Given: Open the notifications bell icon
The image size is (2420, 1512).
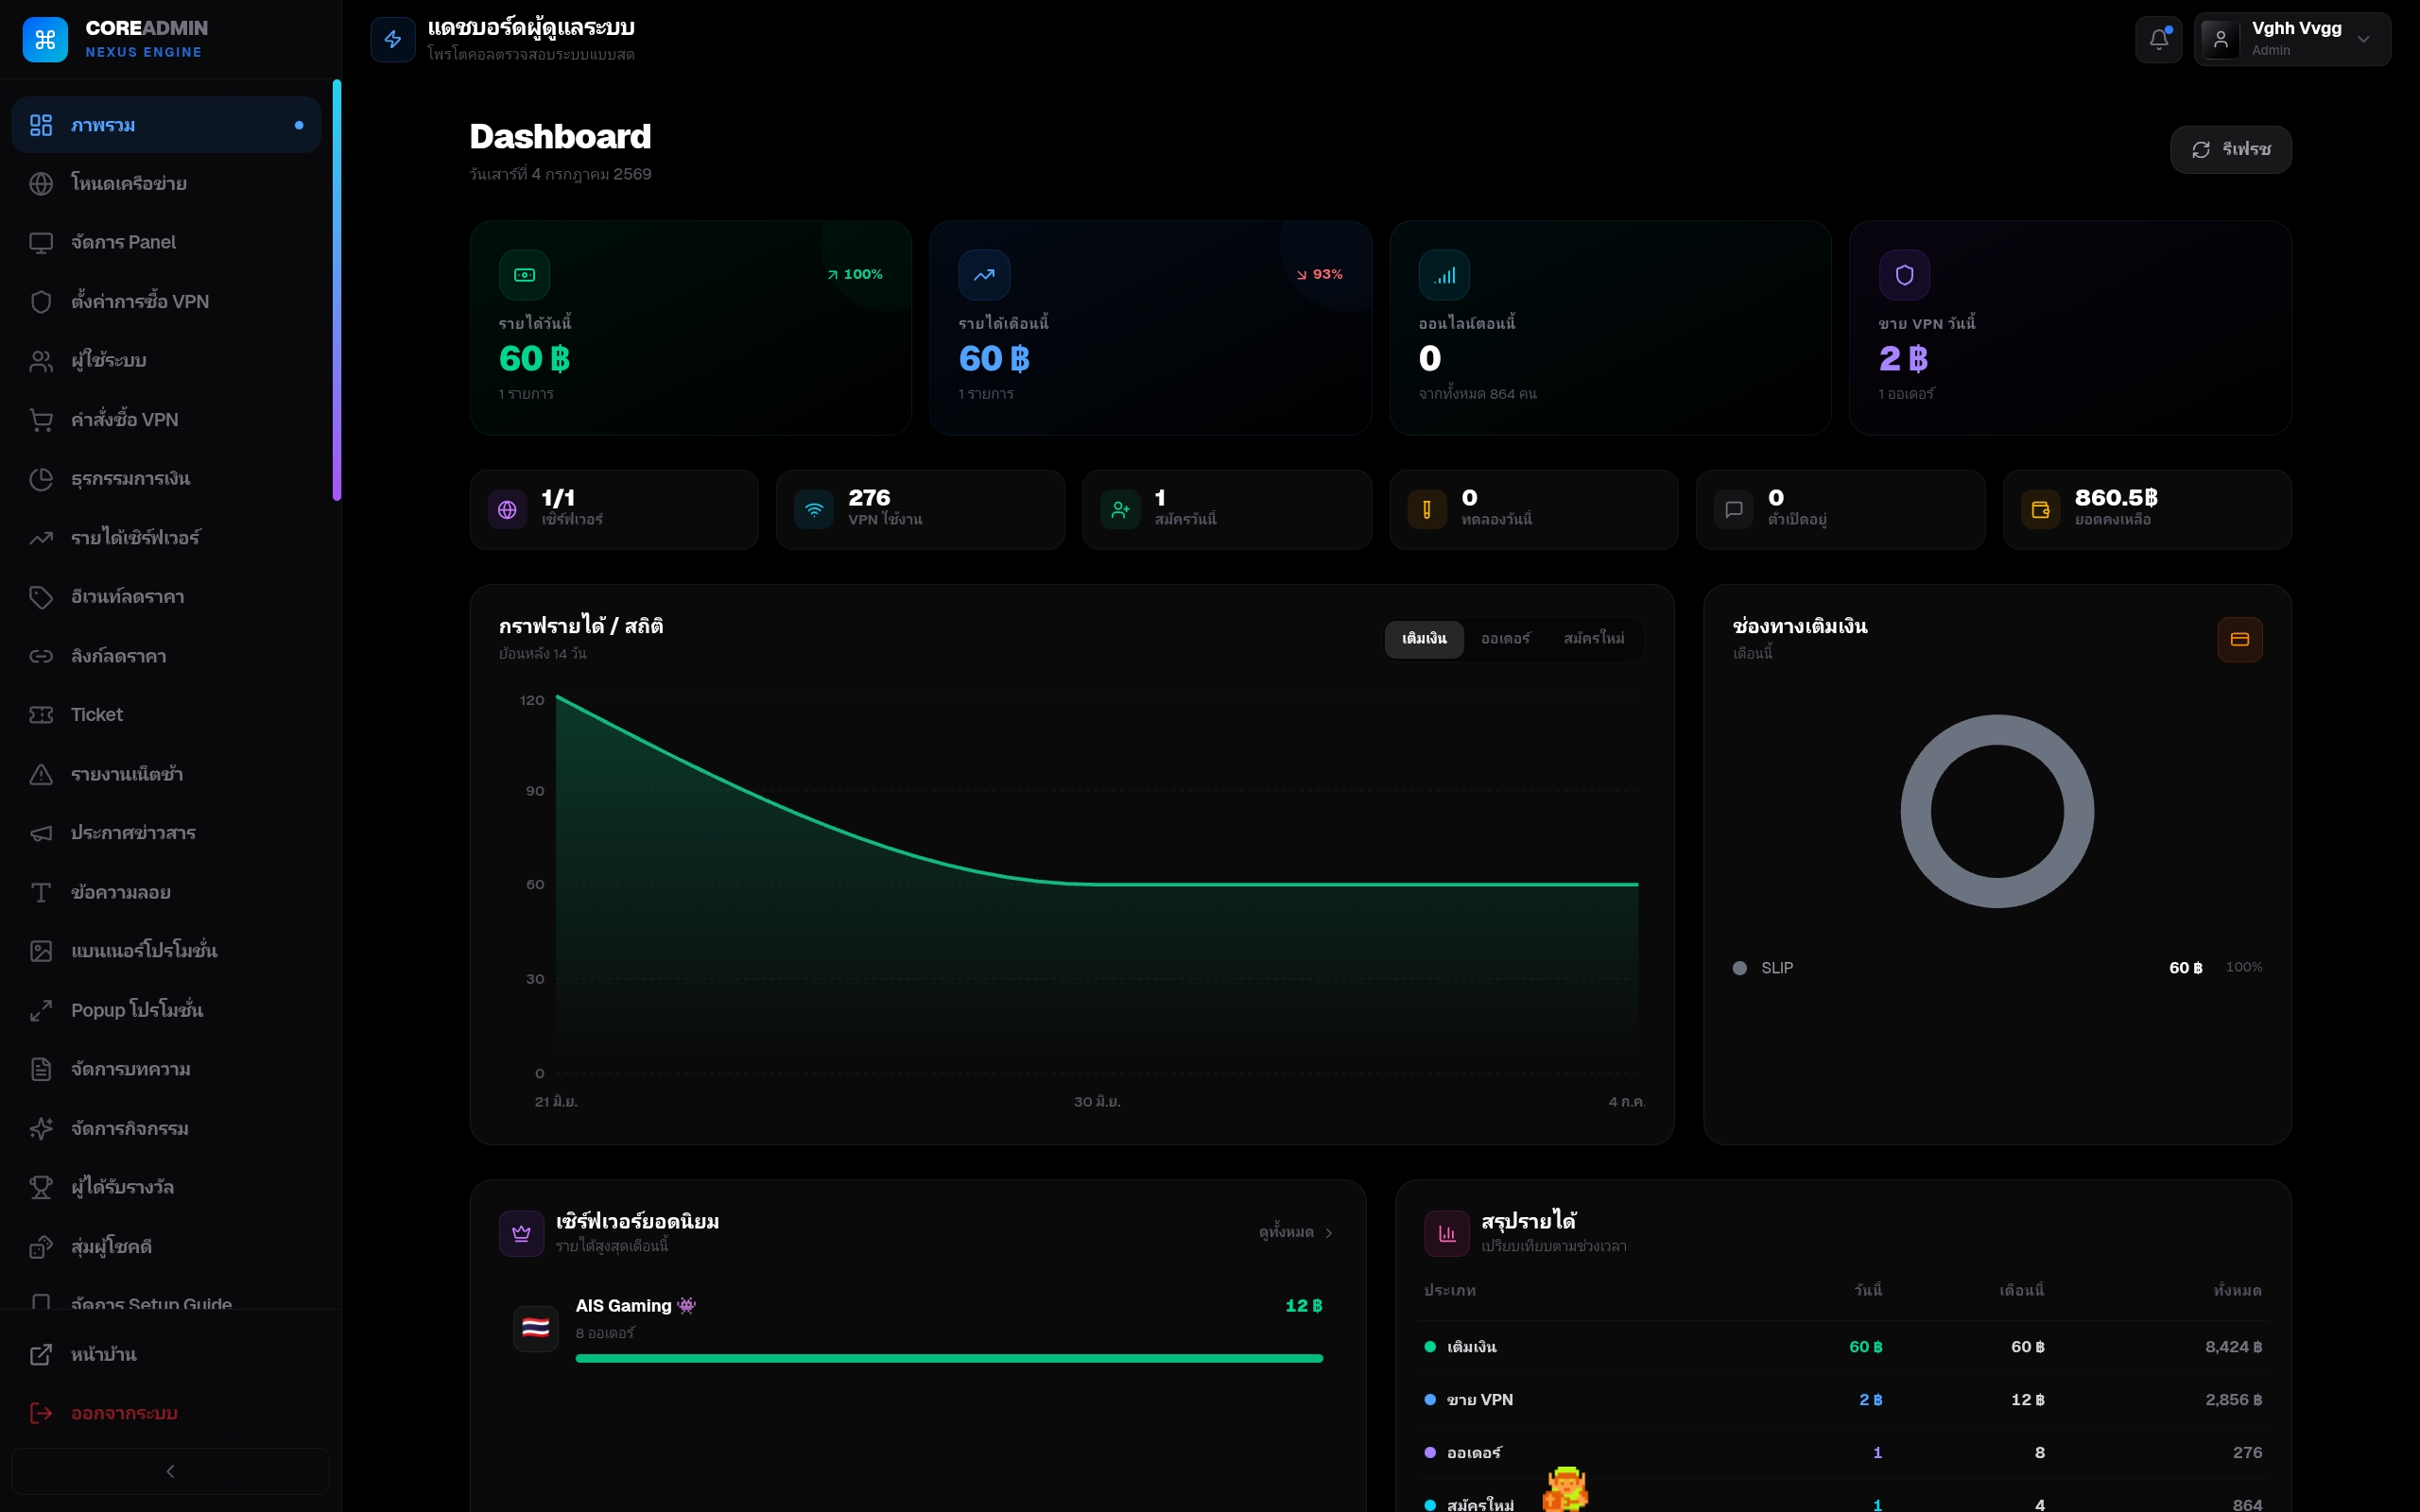Looking at the screenshot, I should click(2158, 40).
